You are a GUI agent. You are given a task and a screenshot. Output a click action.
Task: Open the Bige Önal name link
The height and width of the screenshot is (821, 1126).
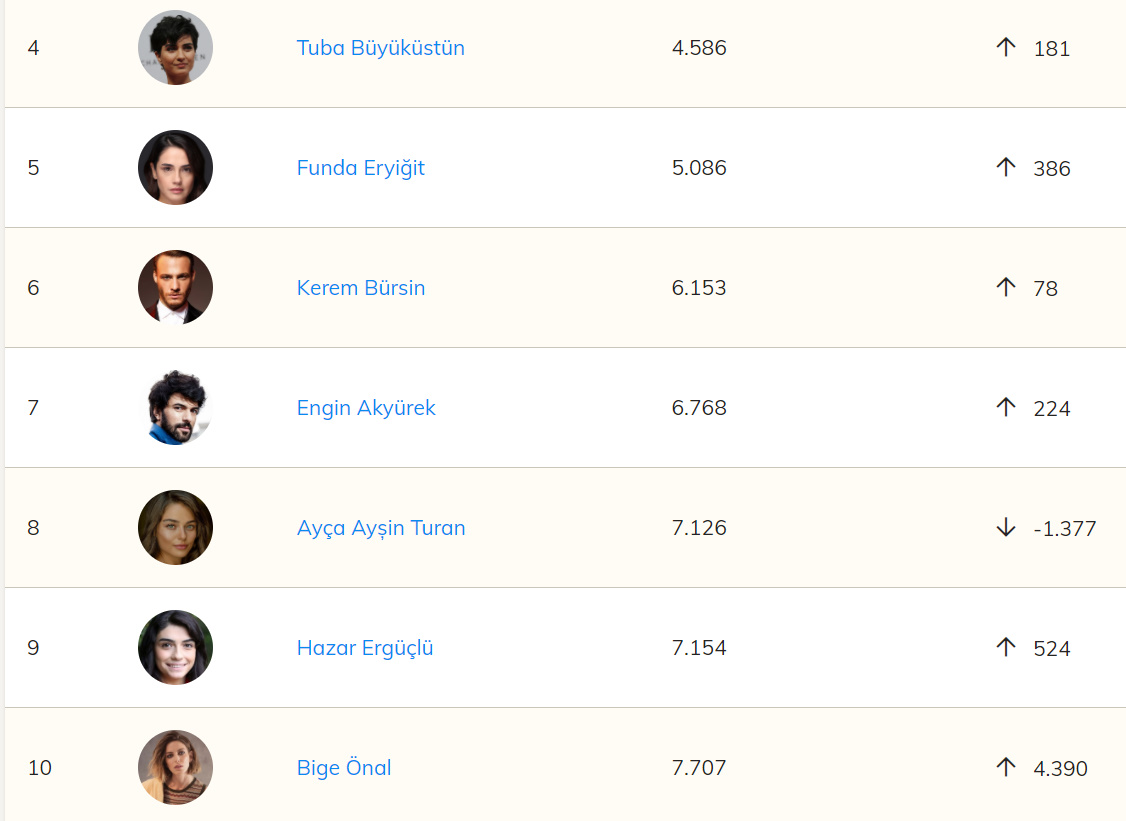(x=344, y=768)
